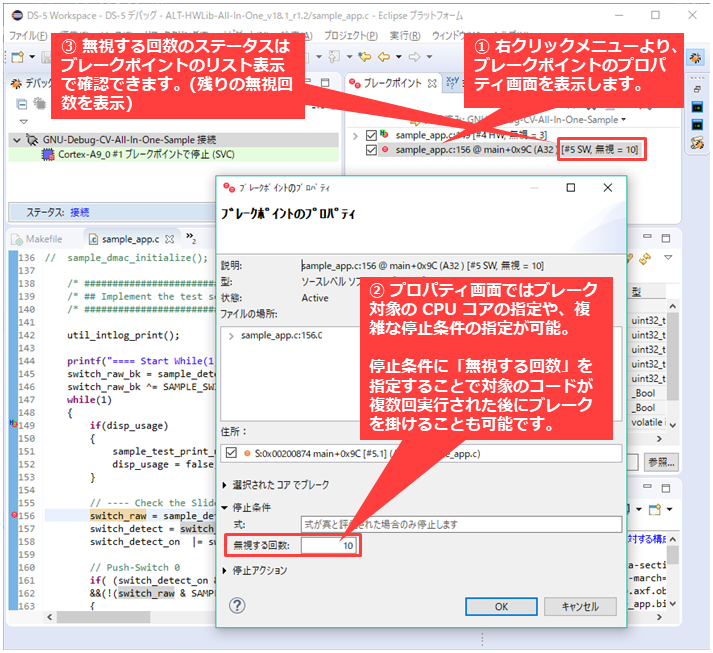Screen dimensions: 713x653
Task: Uncheck the sample_app.c:156 breakpoint checkbox
Action: click(x=372, y=150)
